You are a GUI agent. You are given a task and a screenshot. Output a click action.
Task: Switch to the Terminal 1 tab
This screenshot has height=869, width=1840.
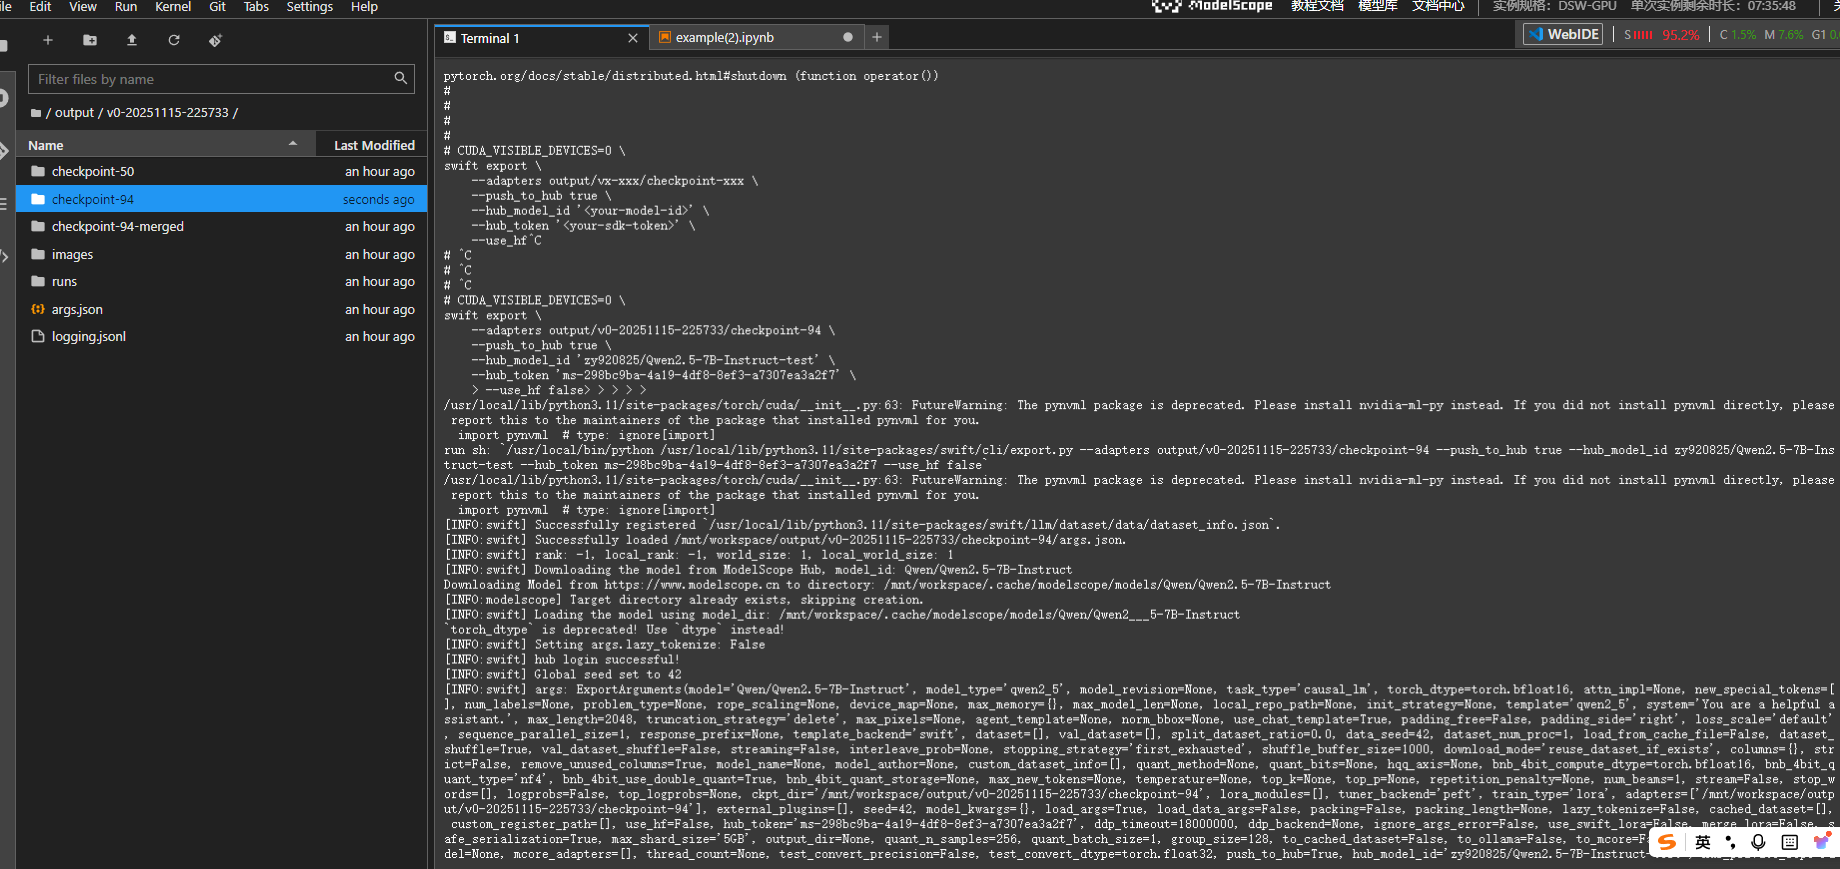point(541,38)
